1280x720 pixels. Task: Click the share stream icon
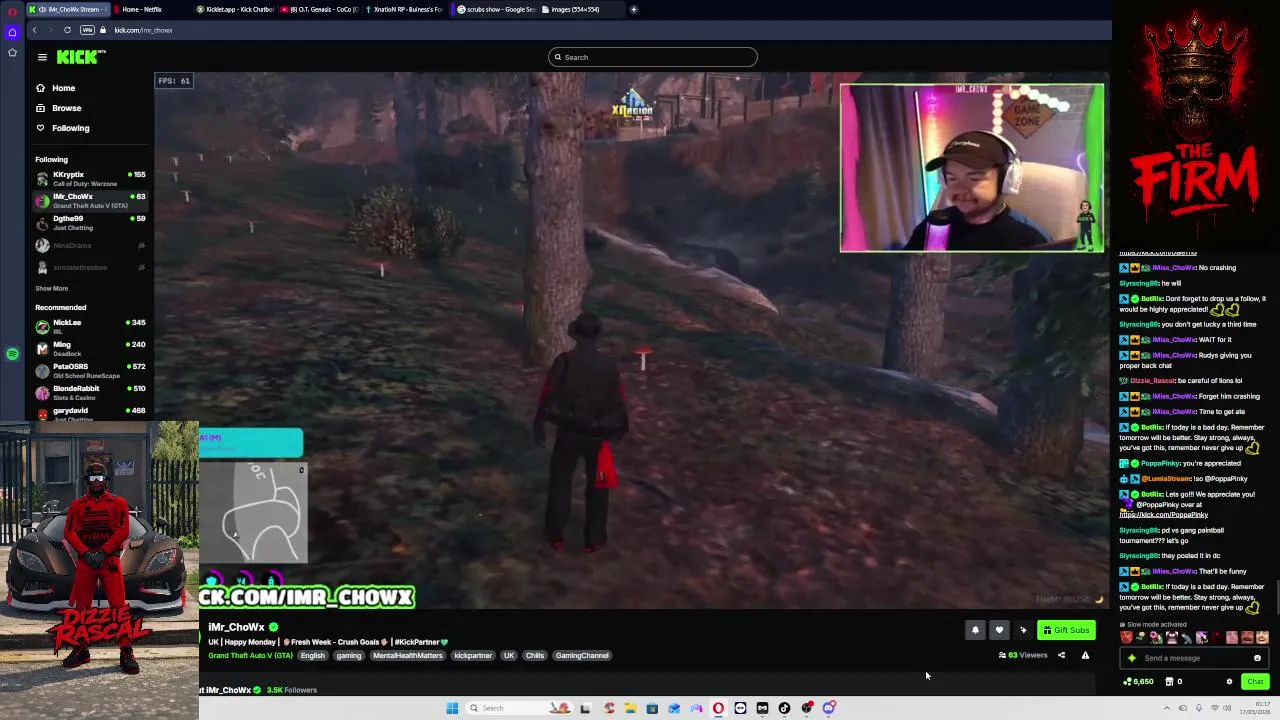tap(1061, 656)
